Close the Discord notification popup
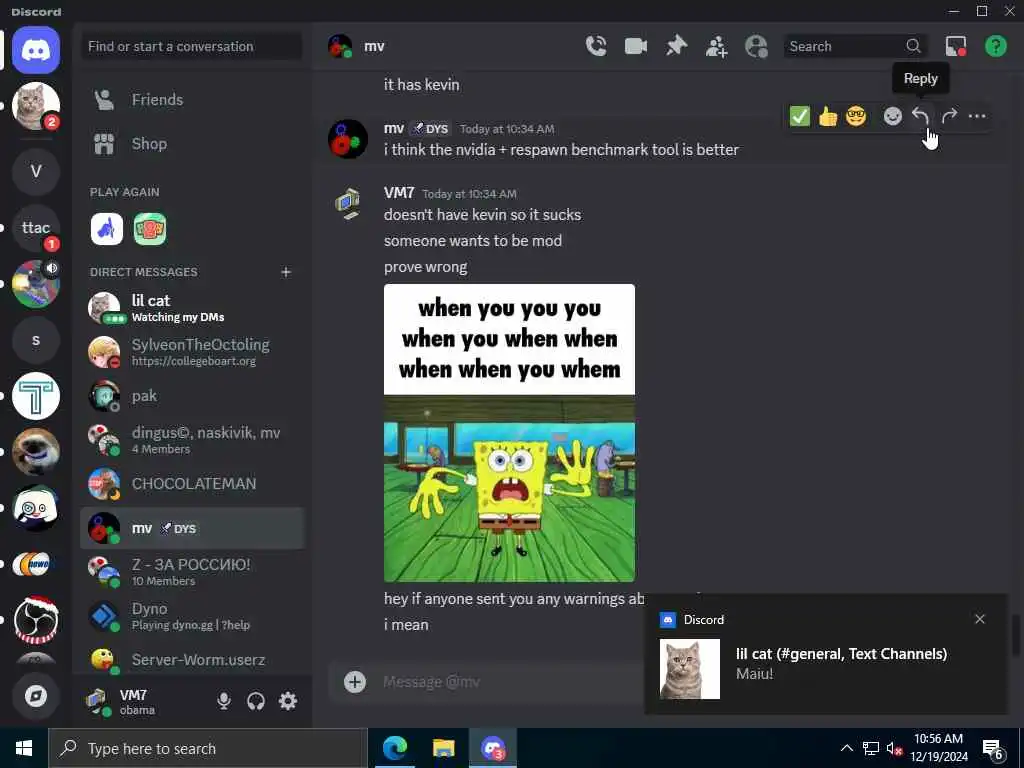The width and height of the screenshot is (1024, 768). [980, 619]
